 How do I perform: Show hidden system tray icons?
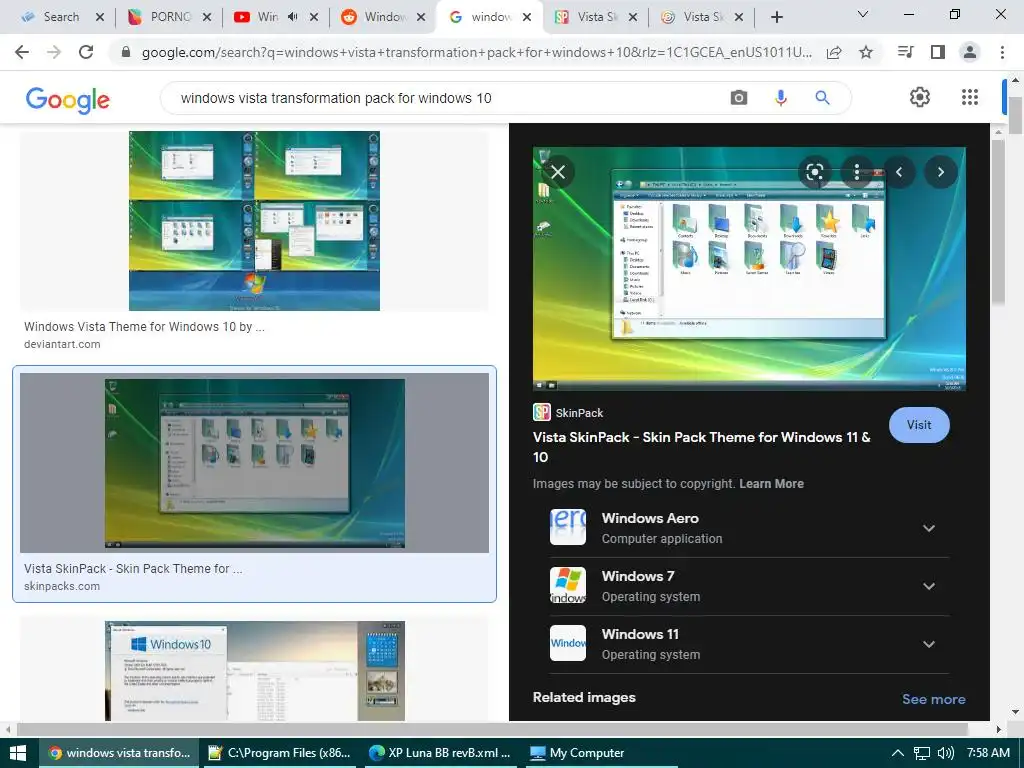(897, 753)
